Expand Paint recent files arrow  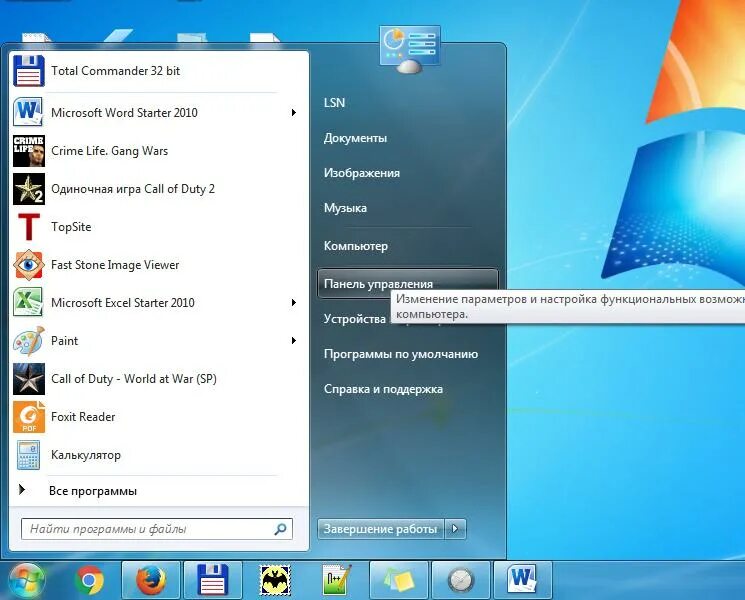click(x=294, y=341)
